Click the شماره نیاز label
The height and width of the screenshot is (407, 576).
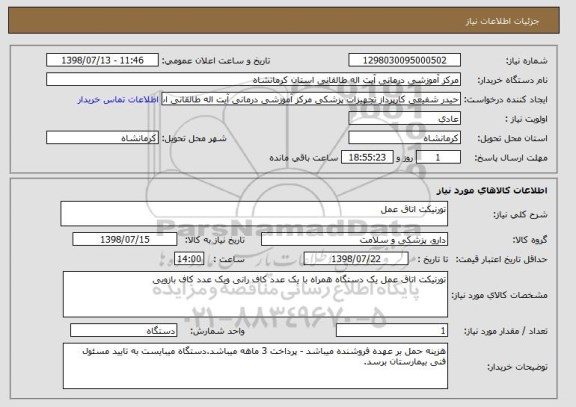[527, 61]
